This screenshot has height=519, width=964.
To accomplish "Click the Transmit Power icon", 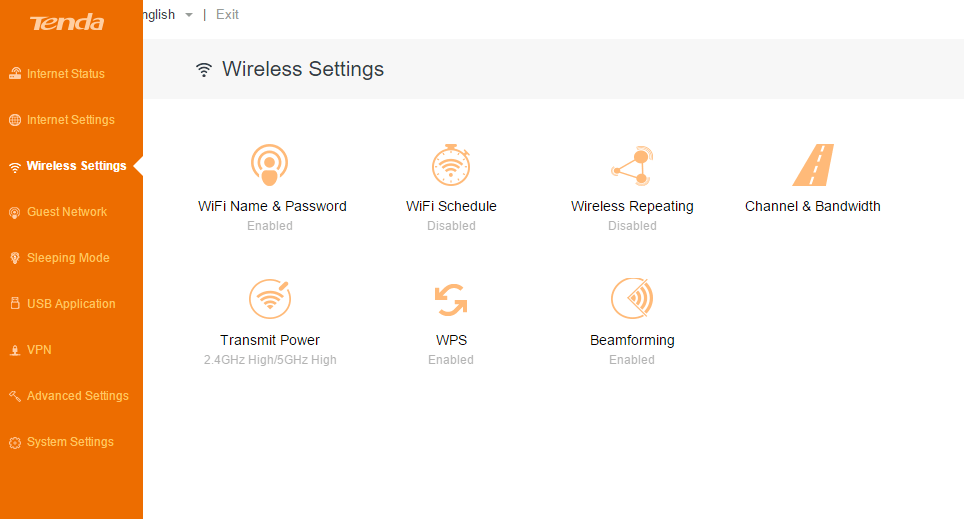I will pos(269,298).
